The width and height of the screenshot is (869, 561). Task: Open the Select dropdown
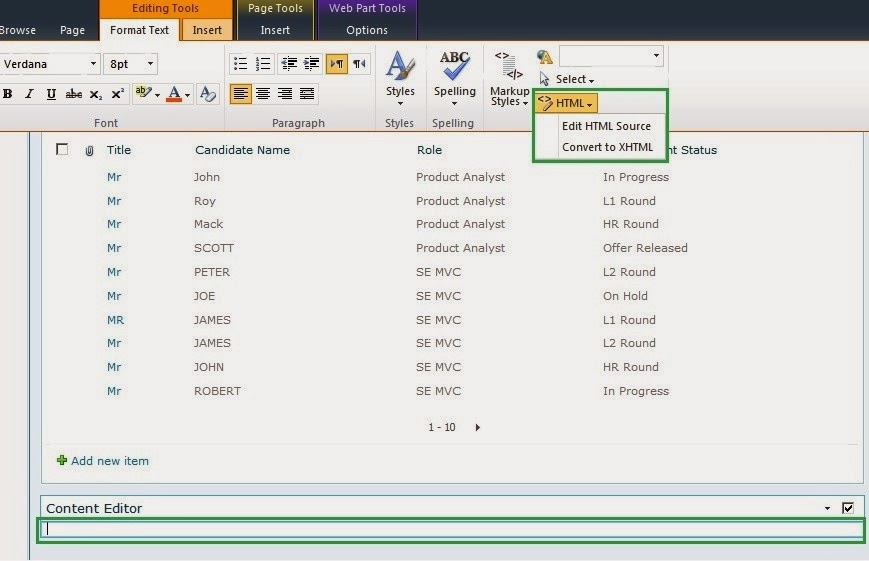pyautogui.click(x=566, y=79)
